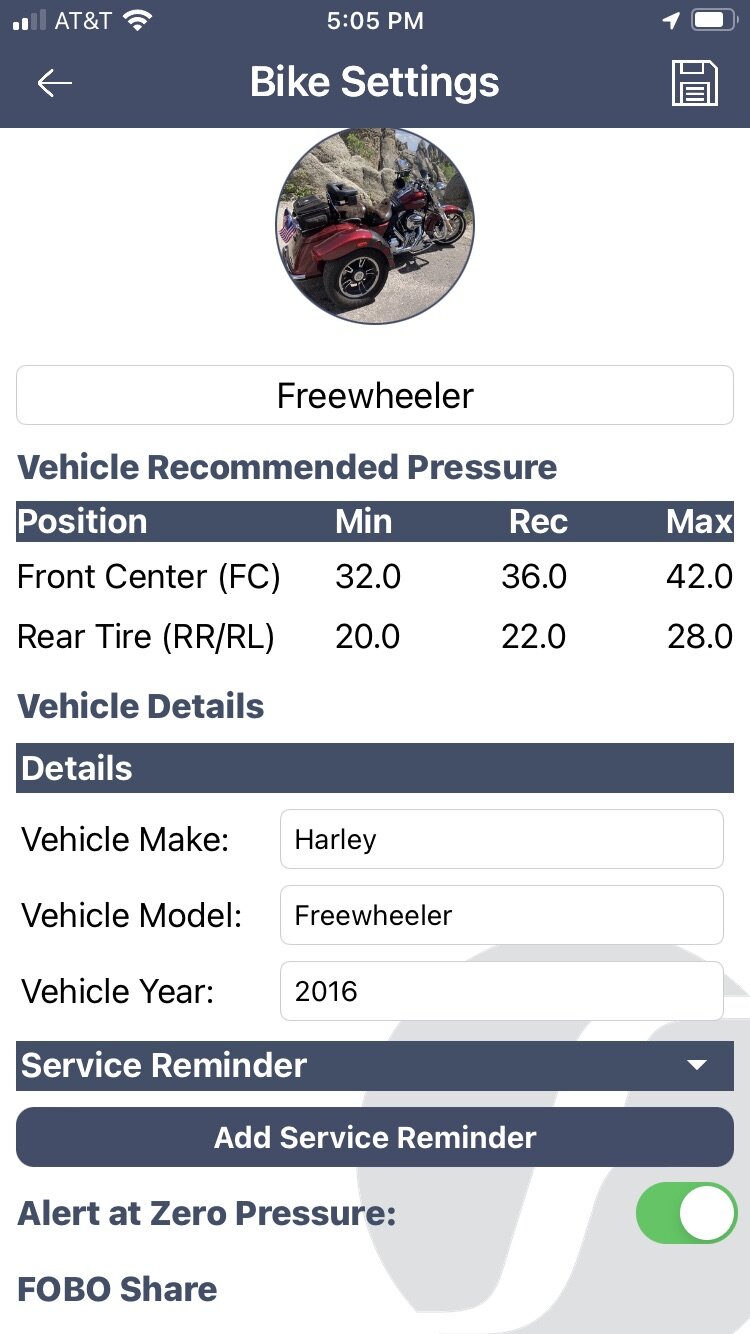The width and height of the screenshot is (750, 1334).
Task: Tap Rear Tire max pressure 28.0
Action: coord(700,637)
